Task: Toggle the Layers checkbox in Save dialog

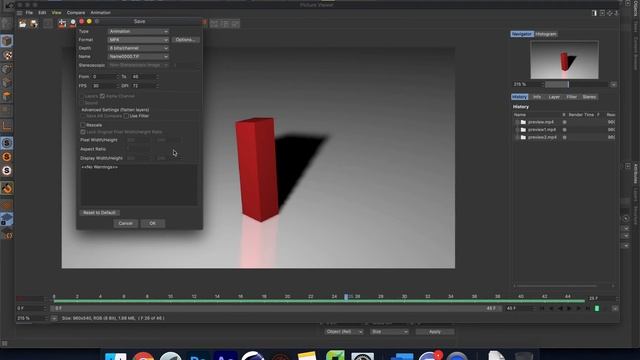Action: point(82,96)
